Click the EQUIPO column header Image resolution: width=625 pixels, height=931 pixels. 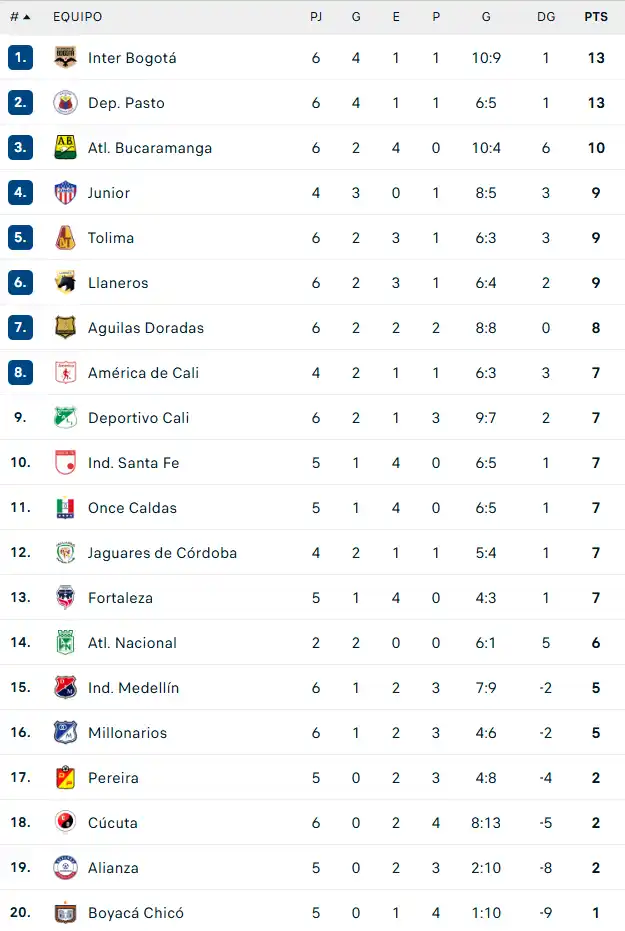(x=77, y=16)
